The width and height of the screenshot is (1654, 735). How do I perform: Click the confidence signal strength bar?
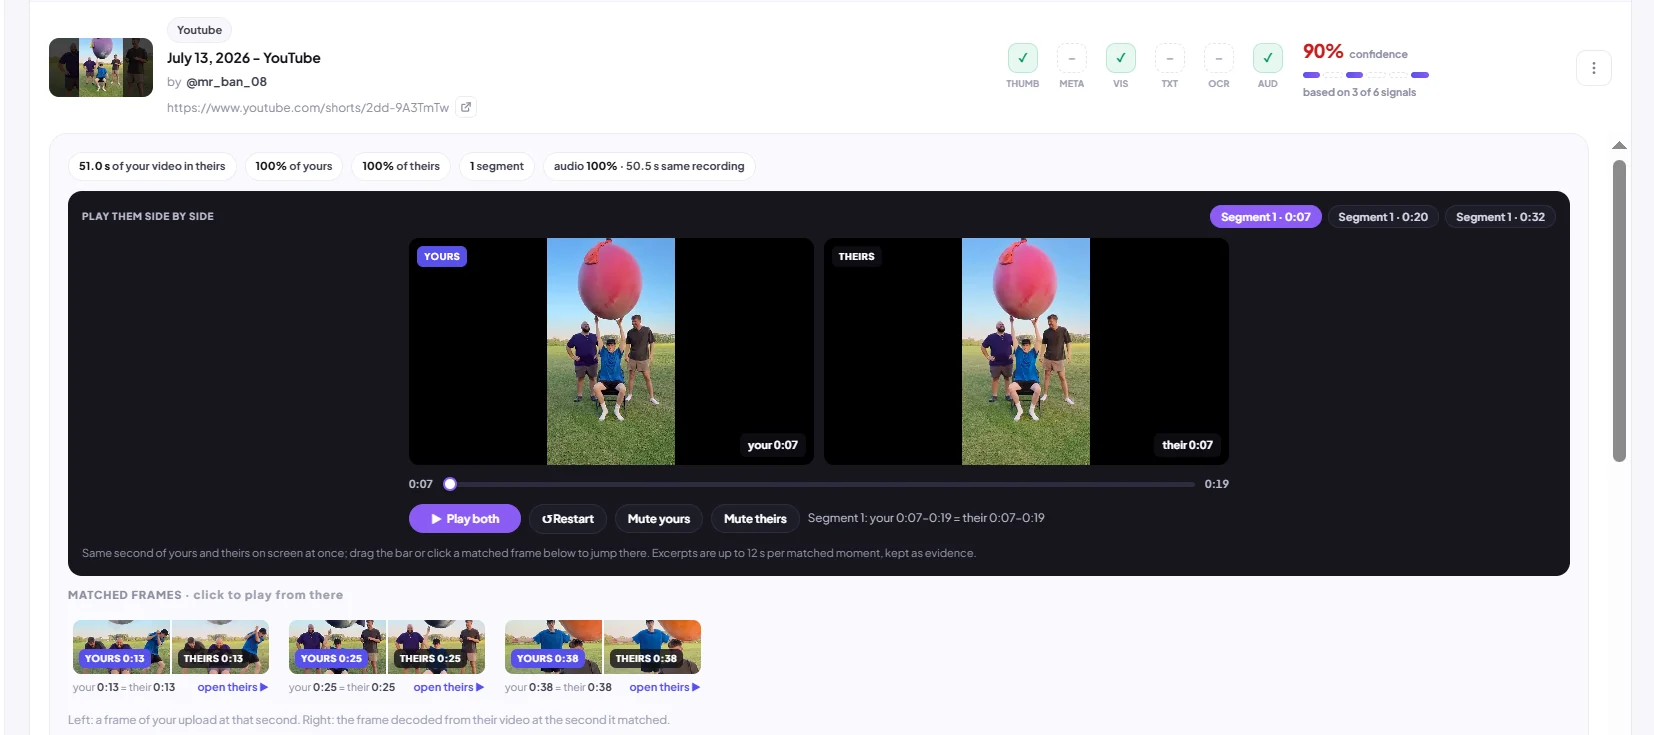pos(1365,75)
